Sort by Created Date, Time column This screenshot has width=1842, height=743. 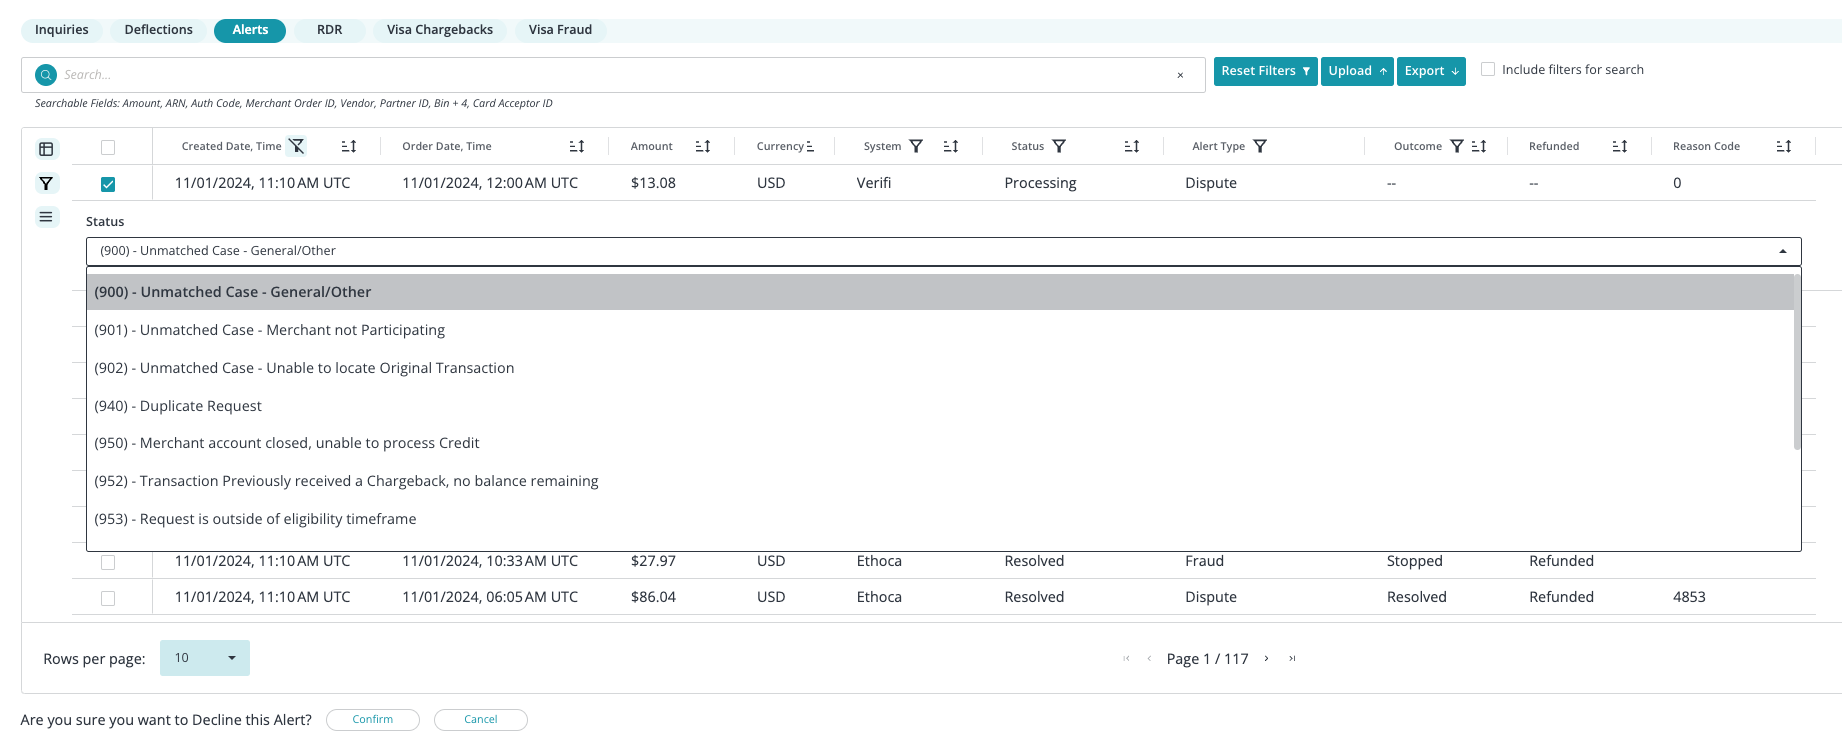(x=349, y=146)
